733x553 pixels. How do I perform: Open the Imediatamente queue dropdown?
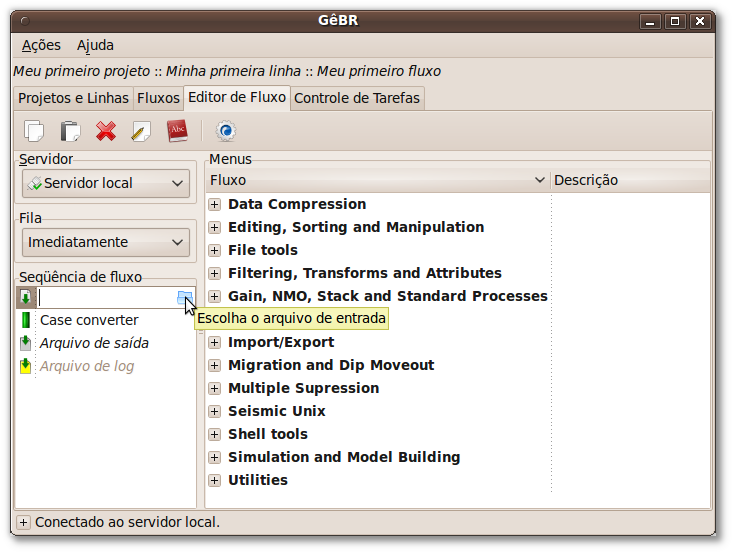coord(106,242)
